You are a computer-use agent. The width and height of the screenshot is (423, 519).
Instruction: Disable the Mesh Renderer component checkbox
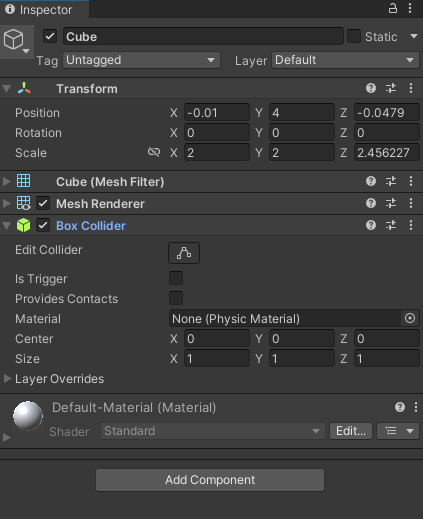click(x=43, y=203)
